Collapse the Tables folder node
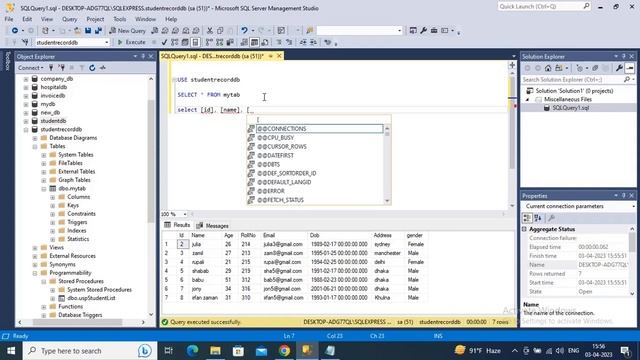Screen dimensions: 640x360 pos(35,146)
